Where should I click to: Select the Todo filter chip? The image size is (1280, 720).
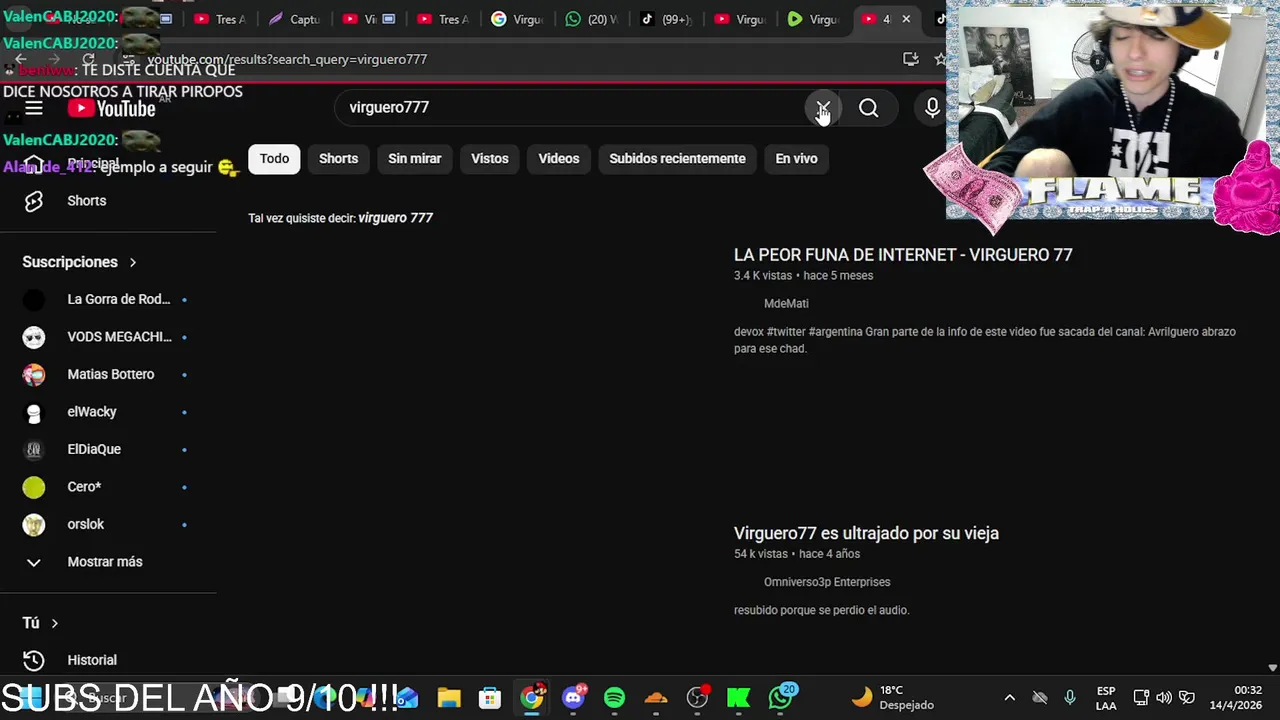274,159
